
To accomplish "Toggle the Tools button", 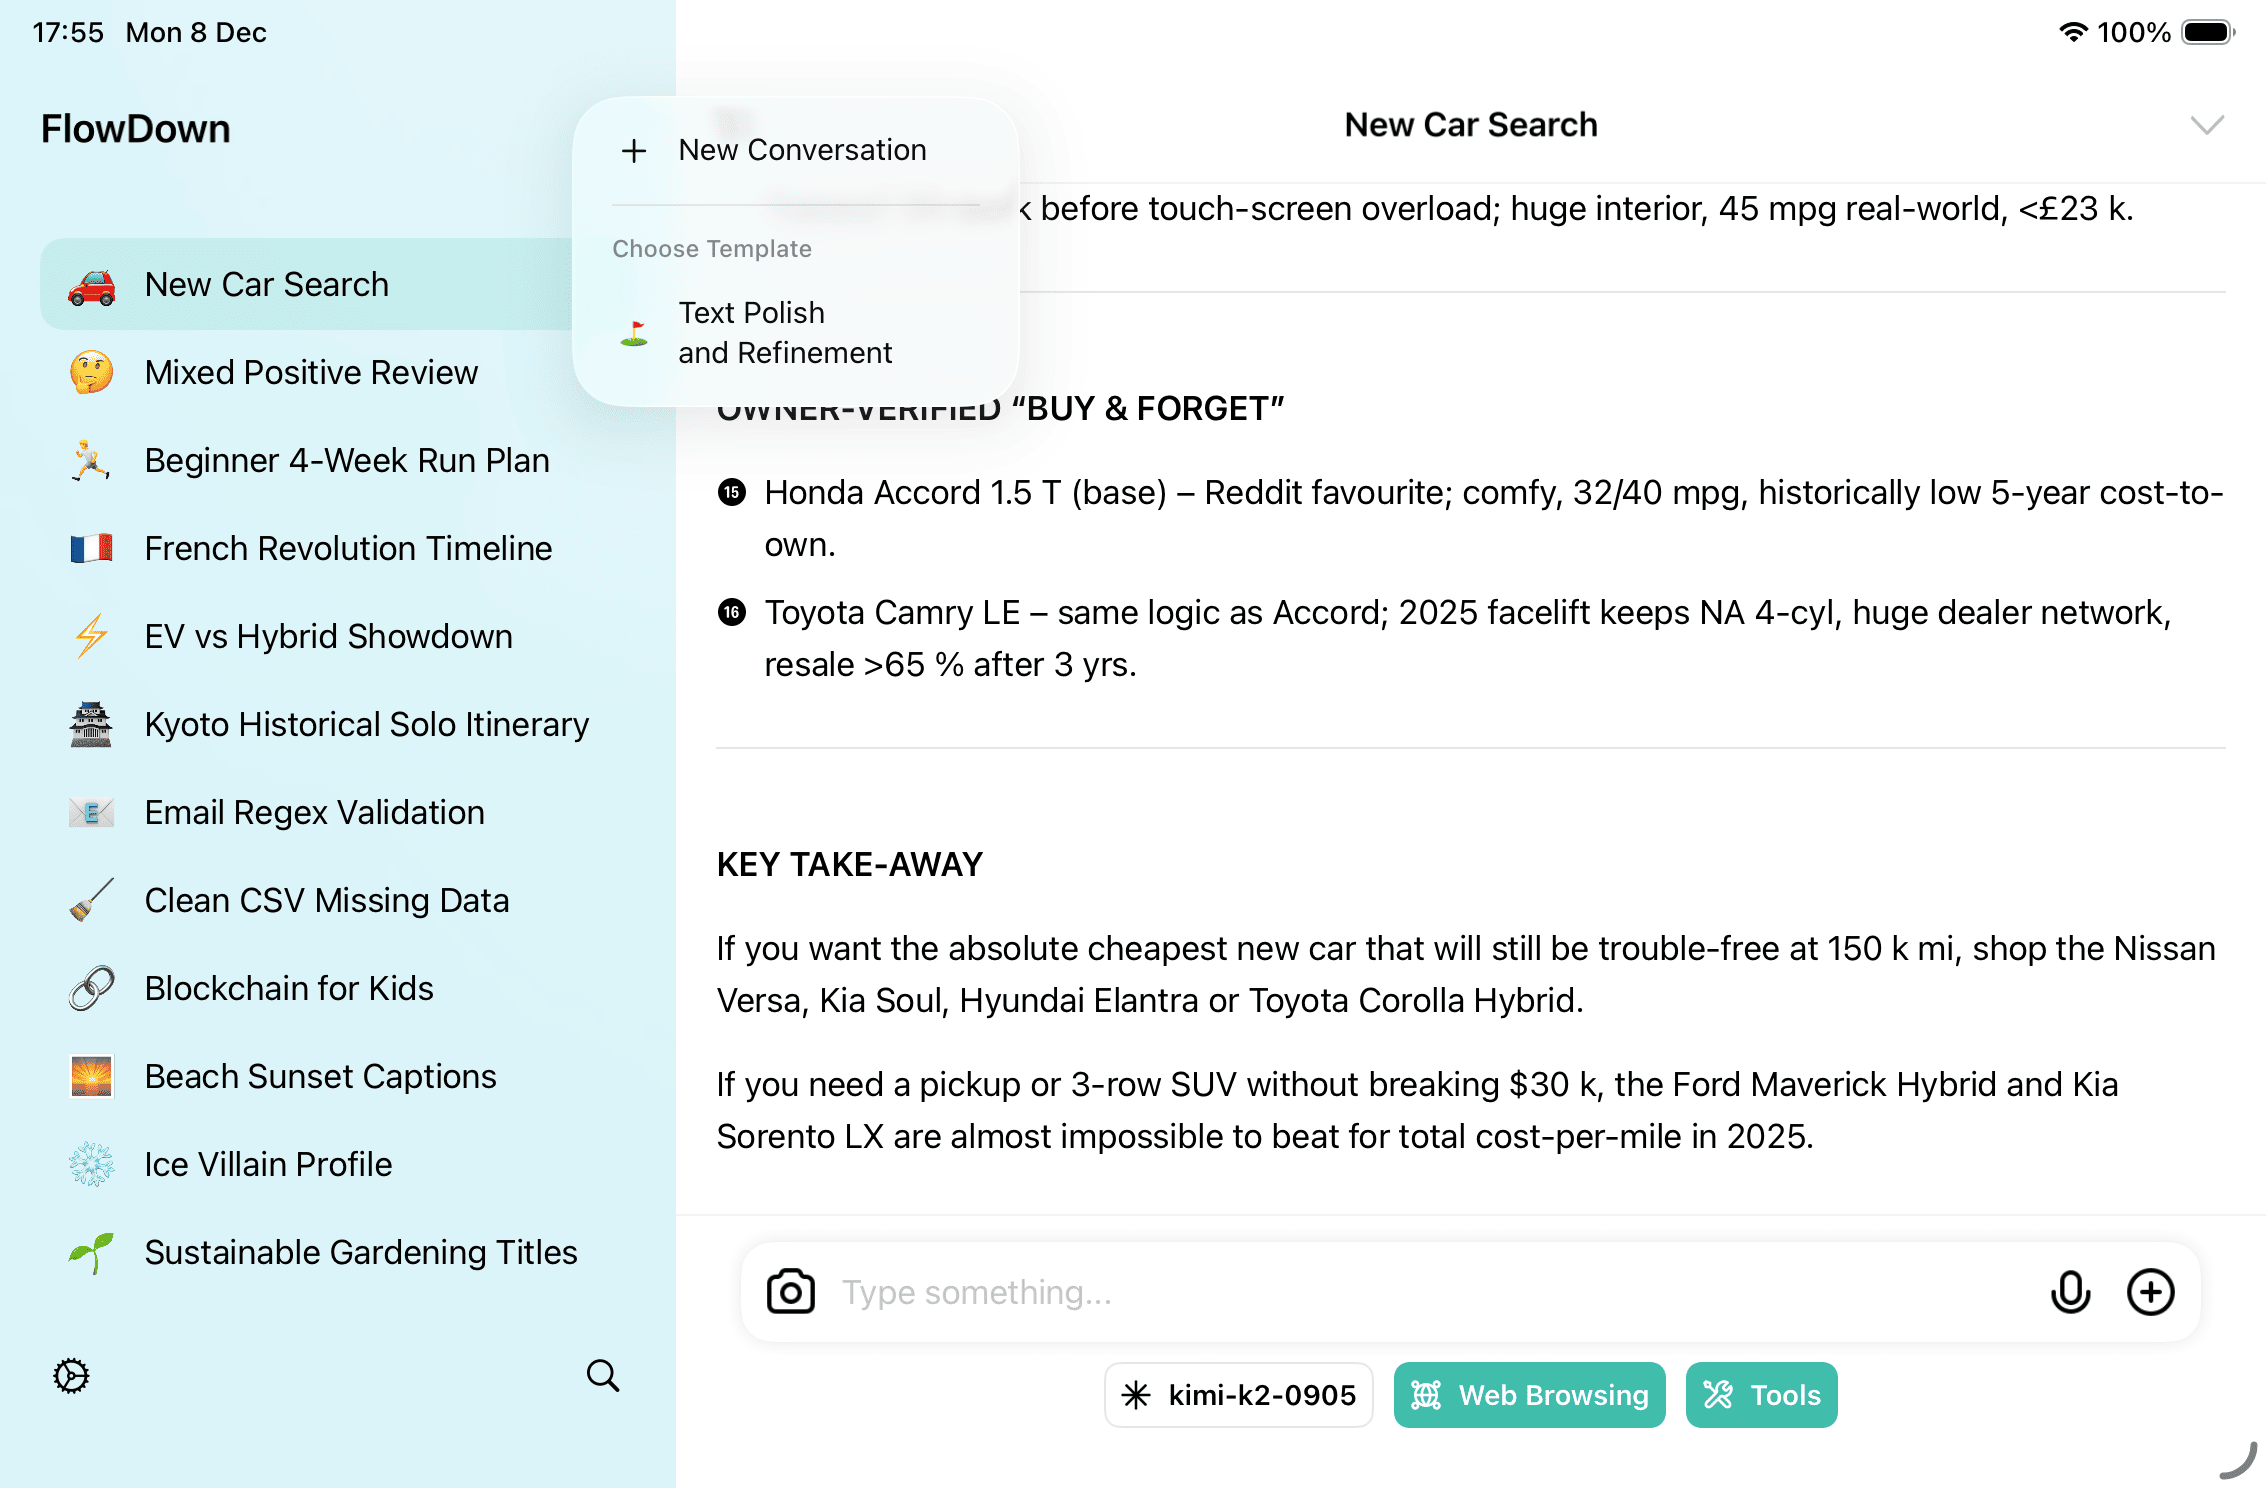I will [x=1761, y=1395].
